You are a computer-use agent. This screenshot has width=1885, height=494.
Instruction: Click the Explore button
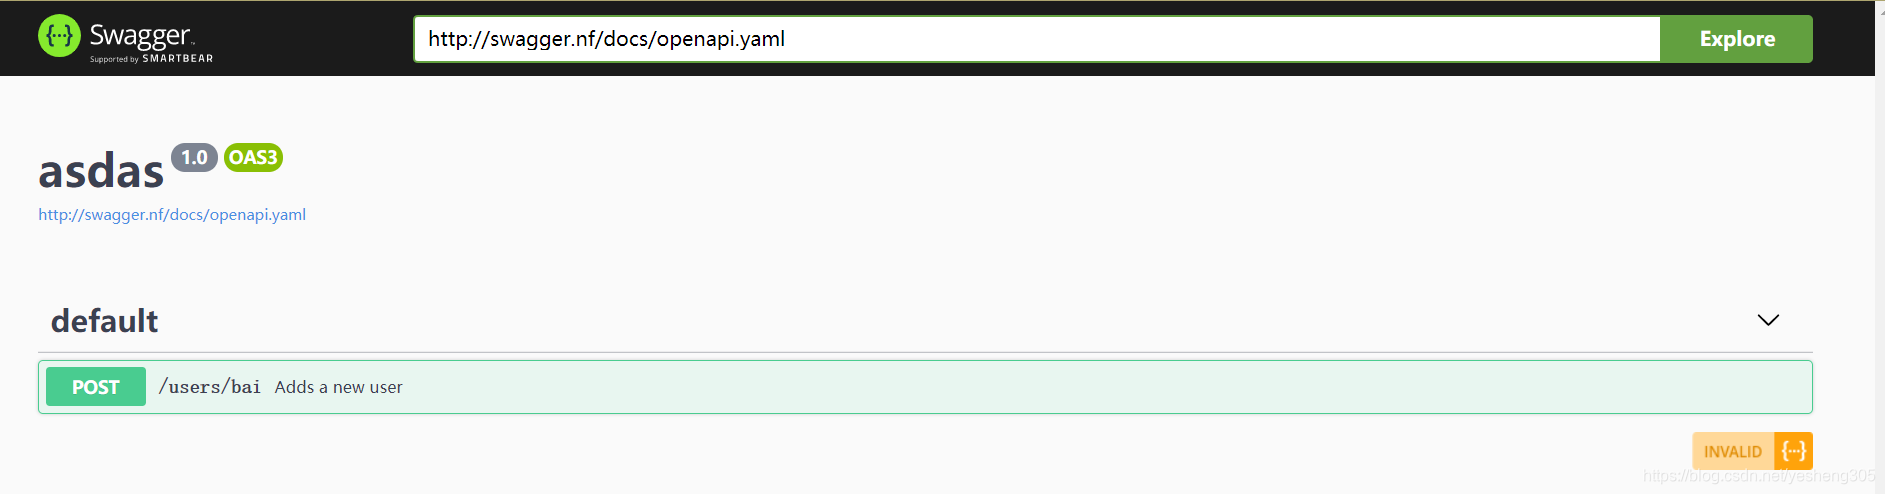[x=1736, y=39]
